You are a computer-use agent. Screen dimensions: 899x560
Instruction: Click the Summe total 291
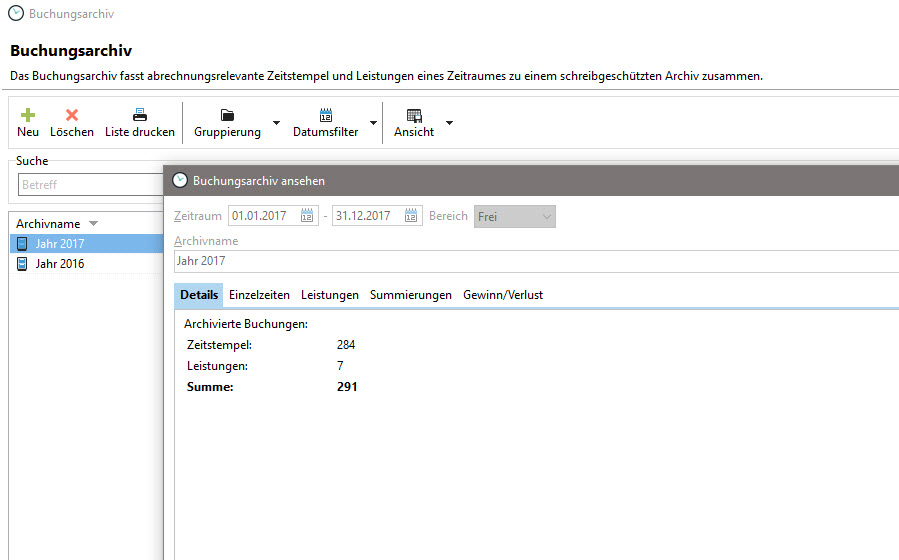347,387
